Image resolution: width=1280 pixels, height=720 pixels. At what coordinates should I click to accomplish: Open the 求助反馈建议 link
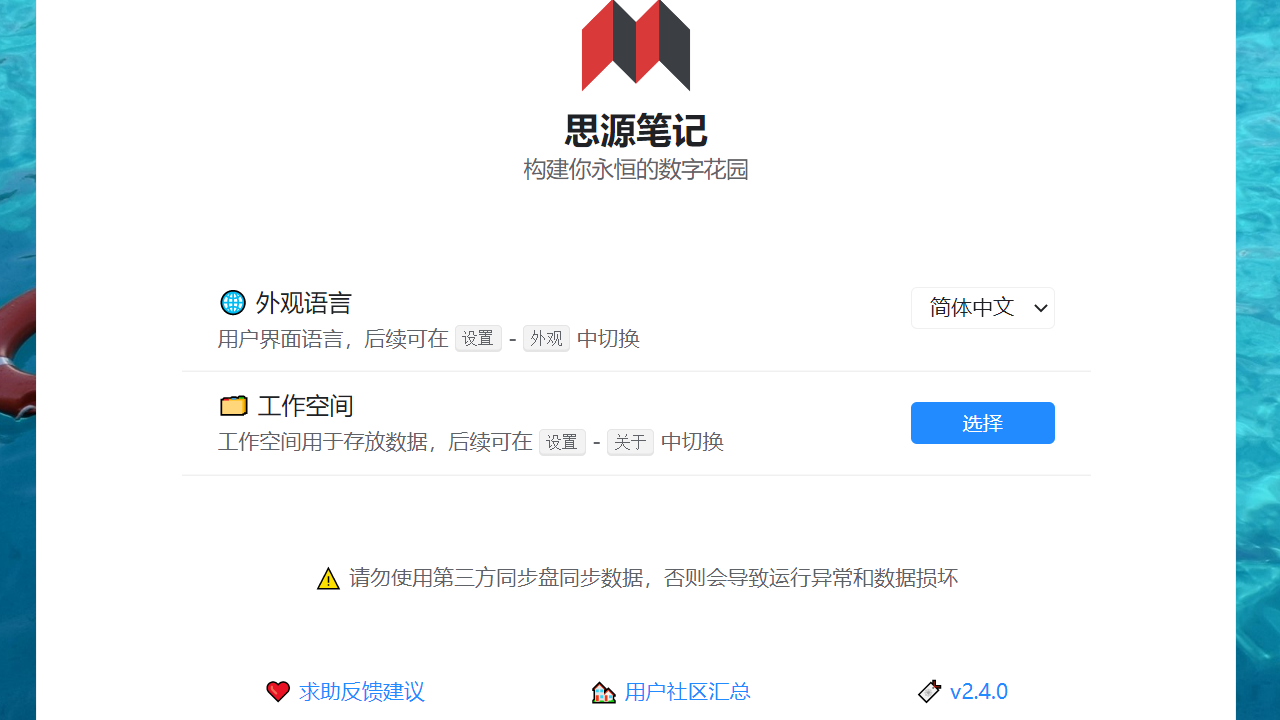[362, 691]
